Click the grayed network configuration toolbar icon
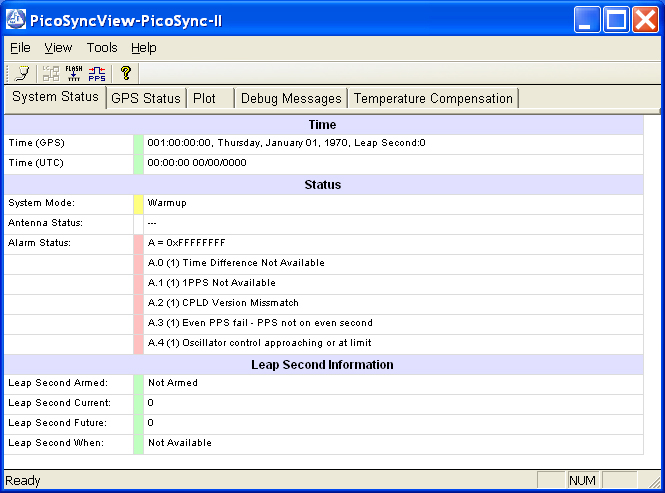The height and width of the screenshot is (493, 665). point(51,73)
